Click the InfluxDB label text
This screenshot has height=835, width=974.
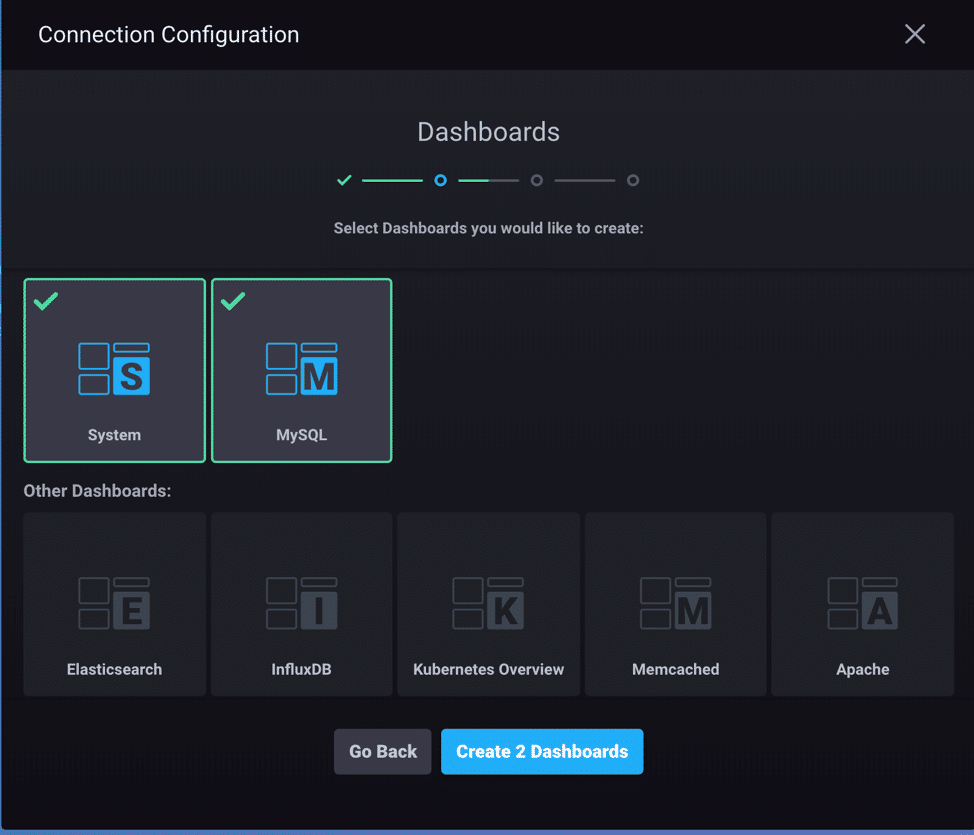(x=301, y=670)
